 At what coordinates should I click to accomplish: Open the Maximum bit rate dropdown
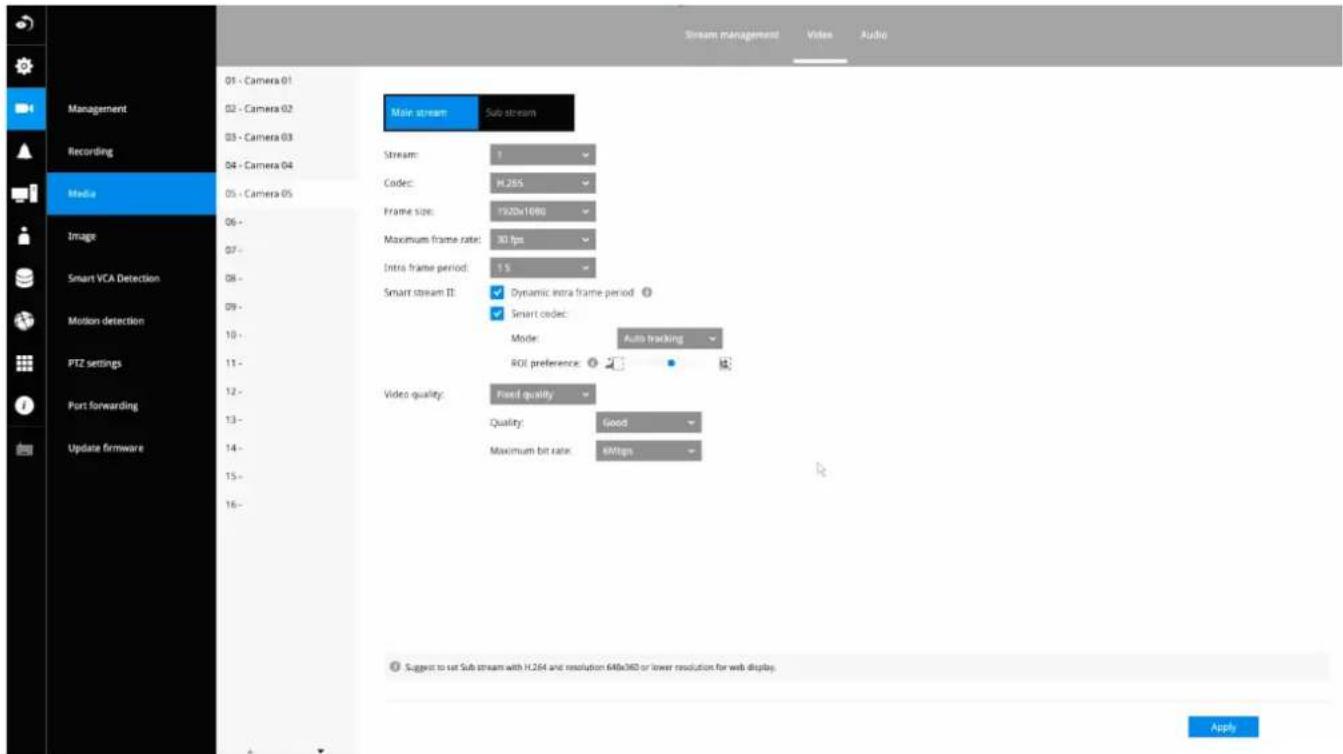click(649, 451)
